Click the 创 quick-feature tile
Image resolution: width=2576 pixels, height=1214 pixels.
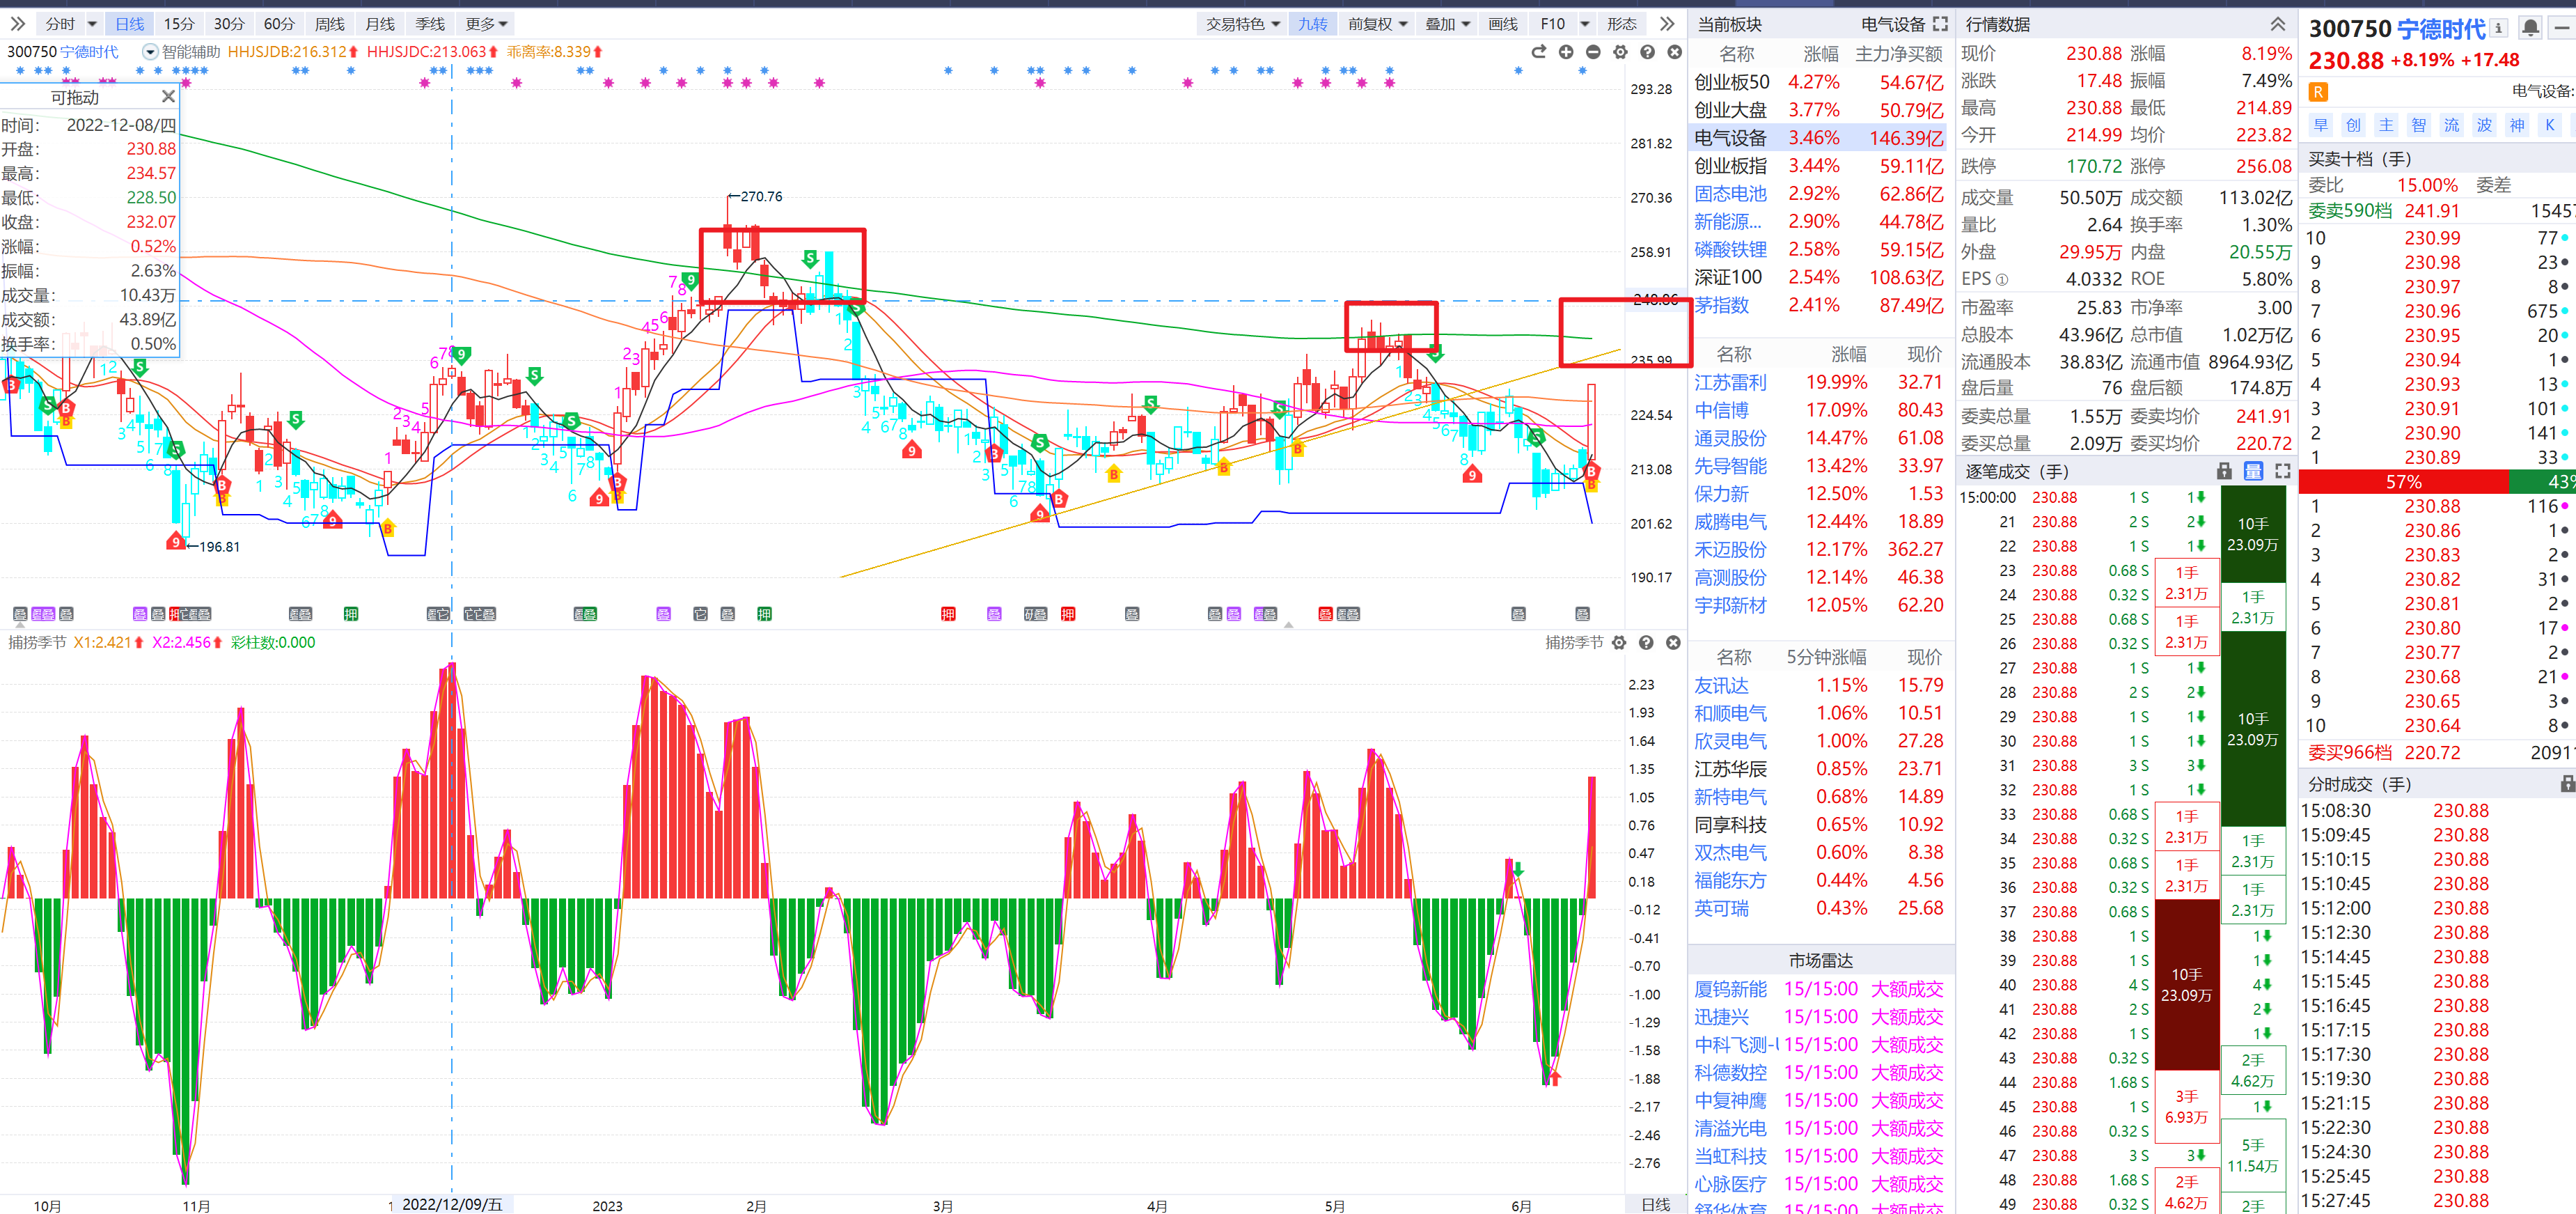tap(2354, 125)
